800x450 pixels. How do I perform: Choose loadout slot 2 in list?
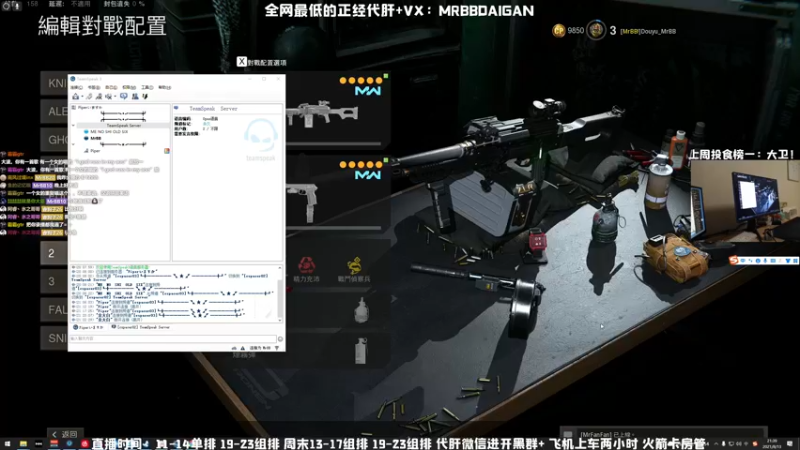54,253
